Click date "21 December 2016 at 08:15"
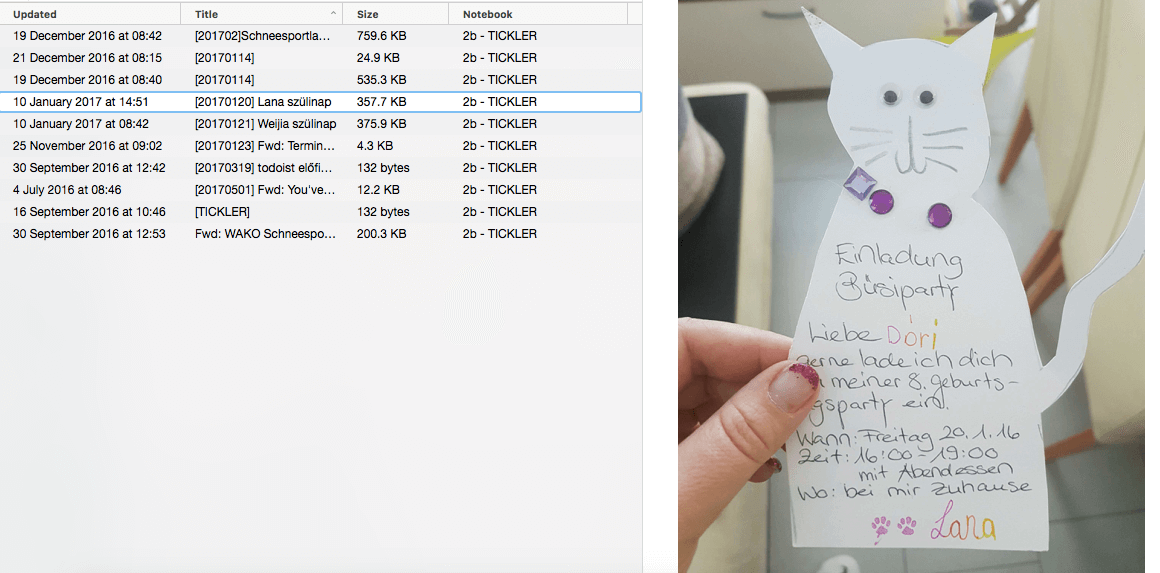1160x573 pixels. (87, 58)
